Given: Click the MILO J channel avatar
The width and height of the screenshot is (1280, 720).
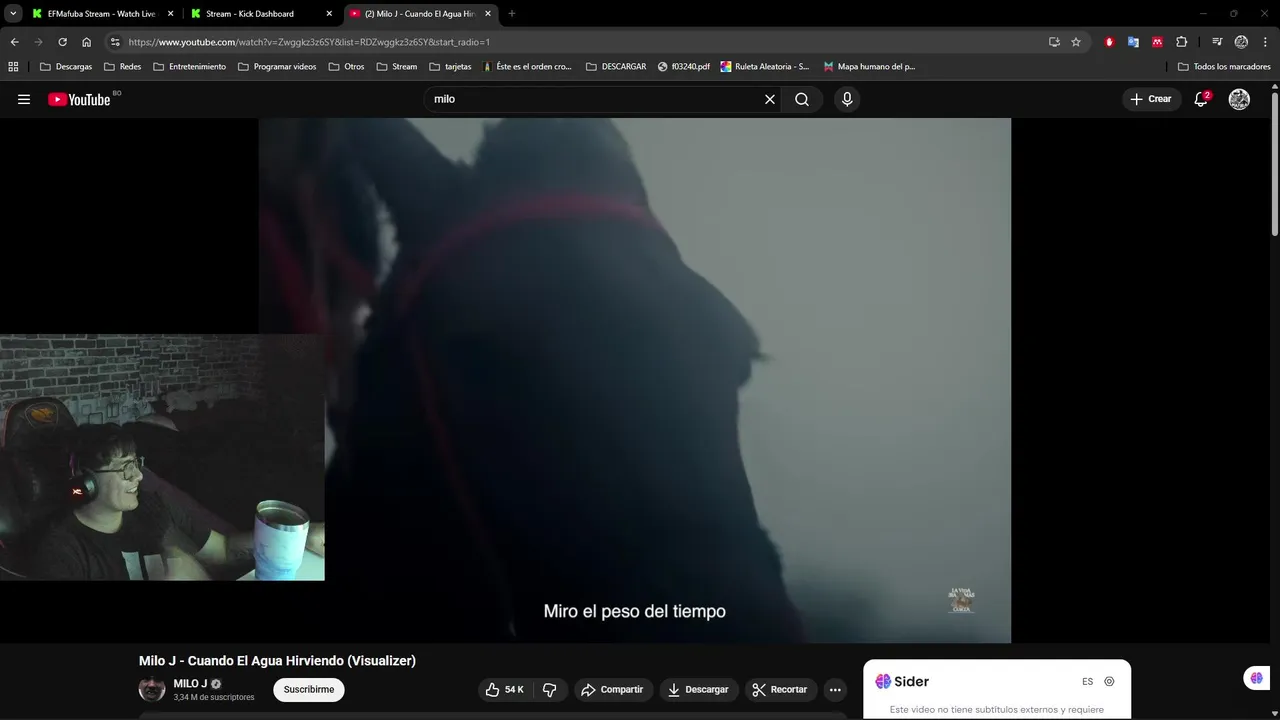Looking at the screenshot, I should [152, 689].
